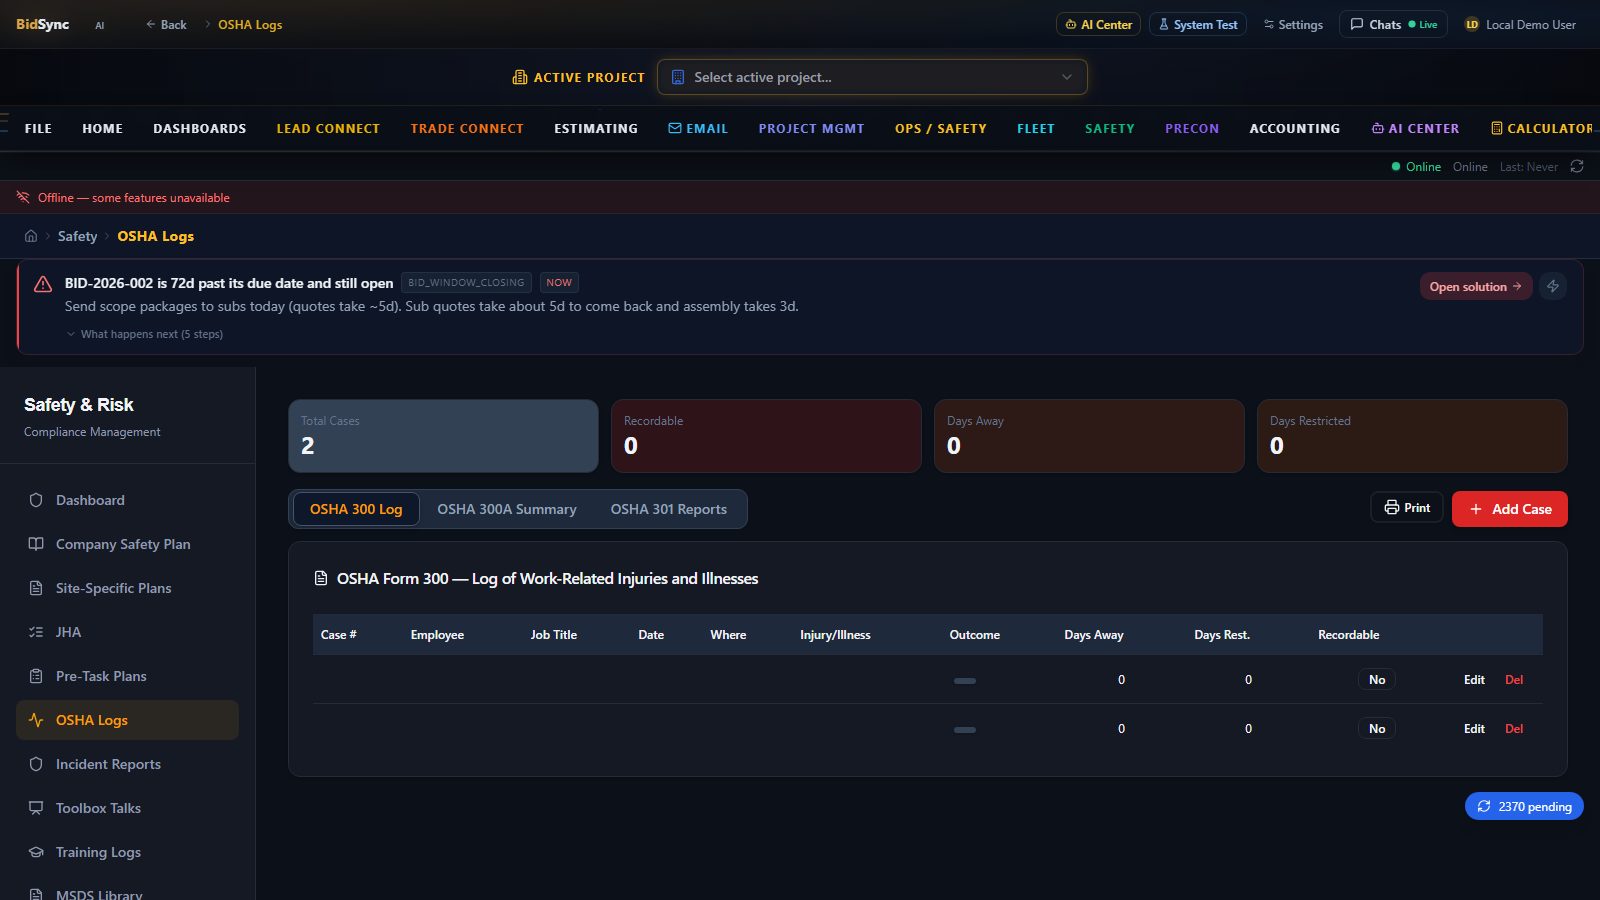Click the Toolbox Talks presentation icon
Image resolution: width=1600 pixels, height=900 pixels.
pyautogui.click(x=36, y=808)
